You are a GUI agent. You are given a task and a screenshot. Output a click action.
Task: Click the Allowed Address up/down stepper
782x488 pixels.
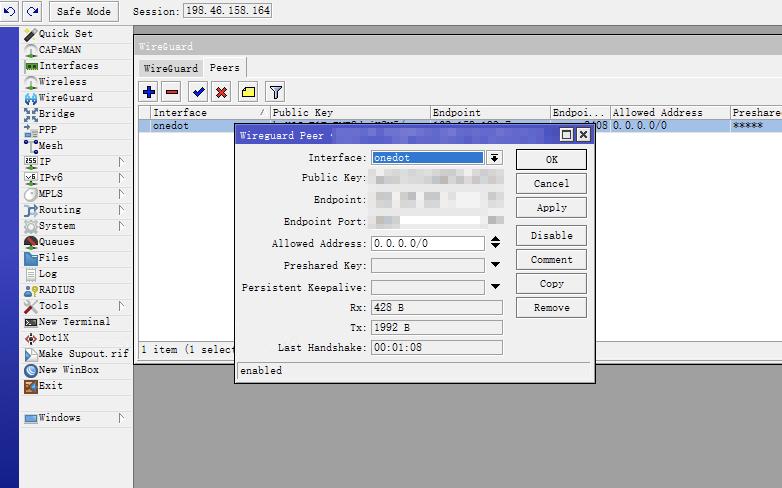[x=494, y=243]
